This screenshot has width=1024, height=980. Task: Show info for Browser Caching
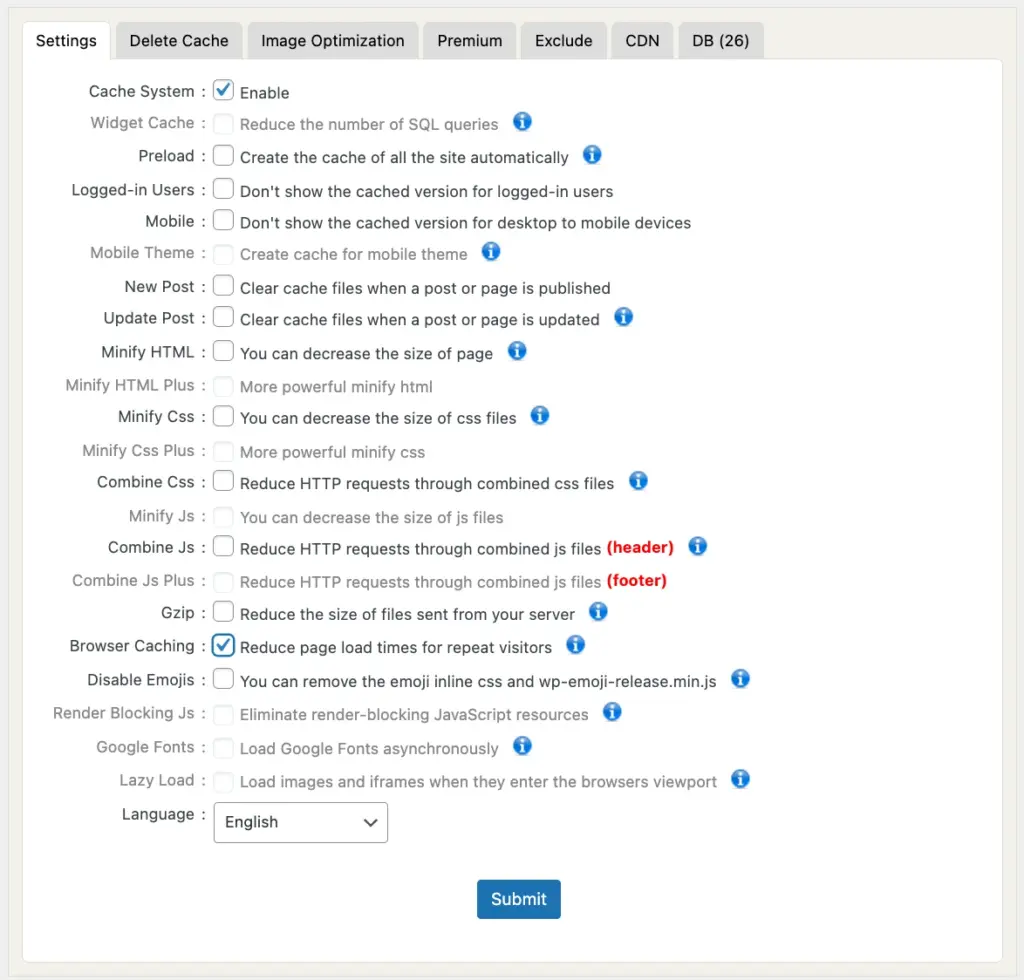pyautogui.click(x=575, y=645)
